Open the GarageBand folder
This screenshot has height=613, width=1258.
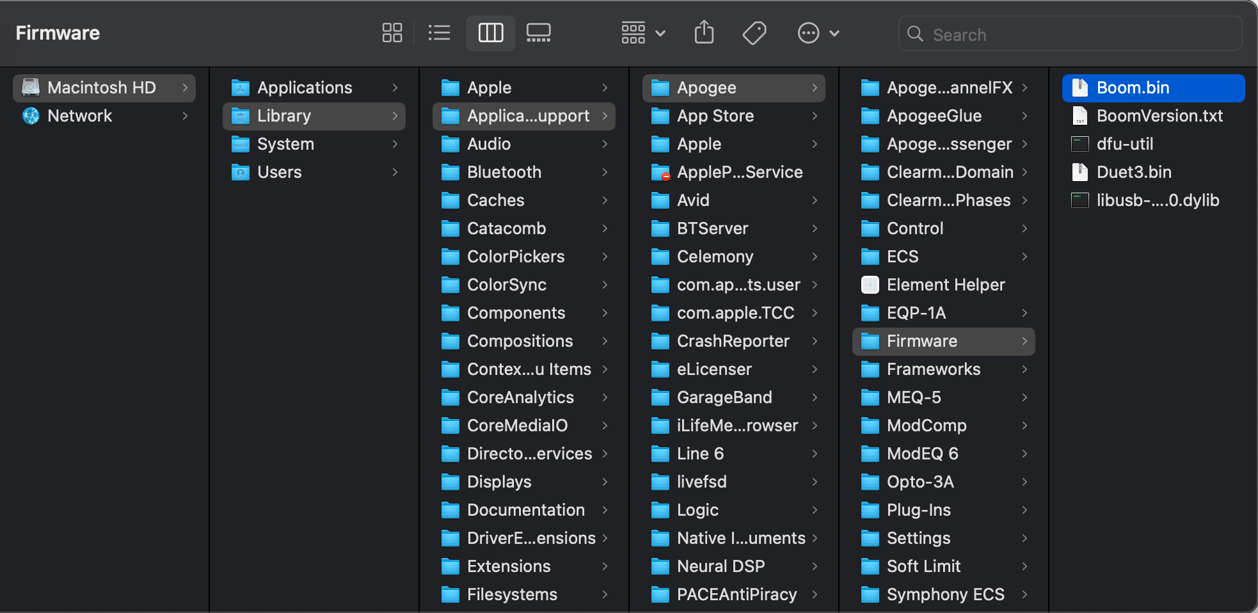724,397
